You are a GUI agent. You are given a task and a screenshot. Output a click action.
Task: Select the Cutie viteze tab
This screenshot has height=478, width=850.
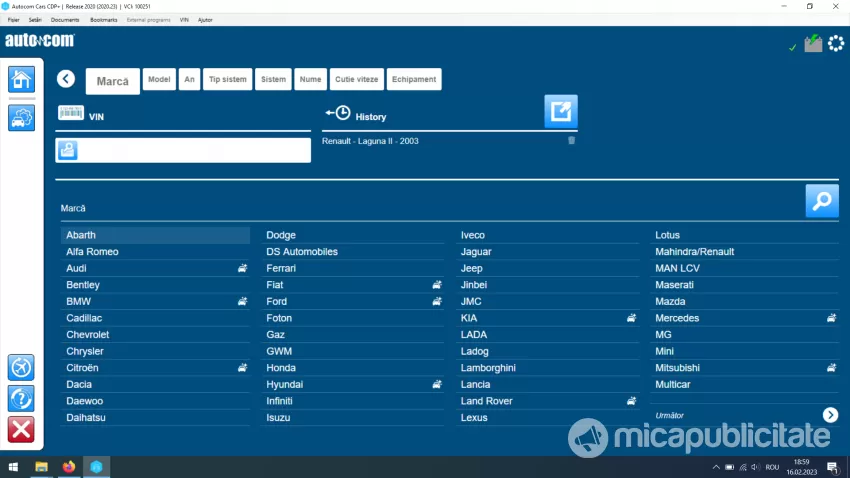(357, 79)
